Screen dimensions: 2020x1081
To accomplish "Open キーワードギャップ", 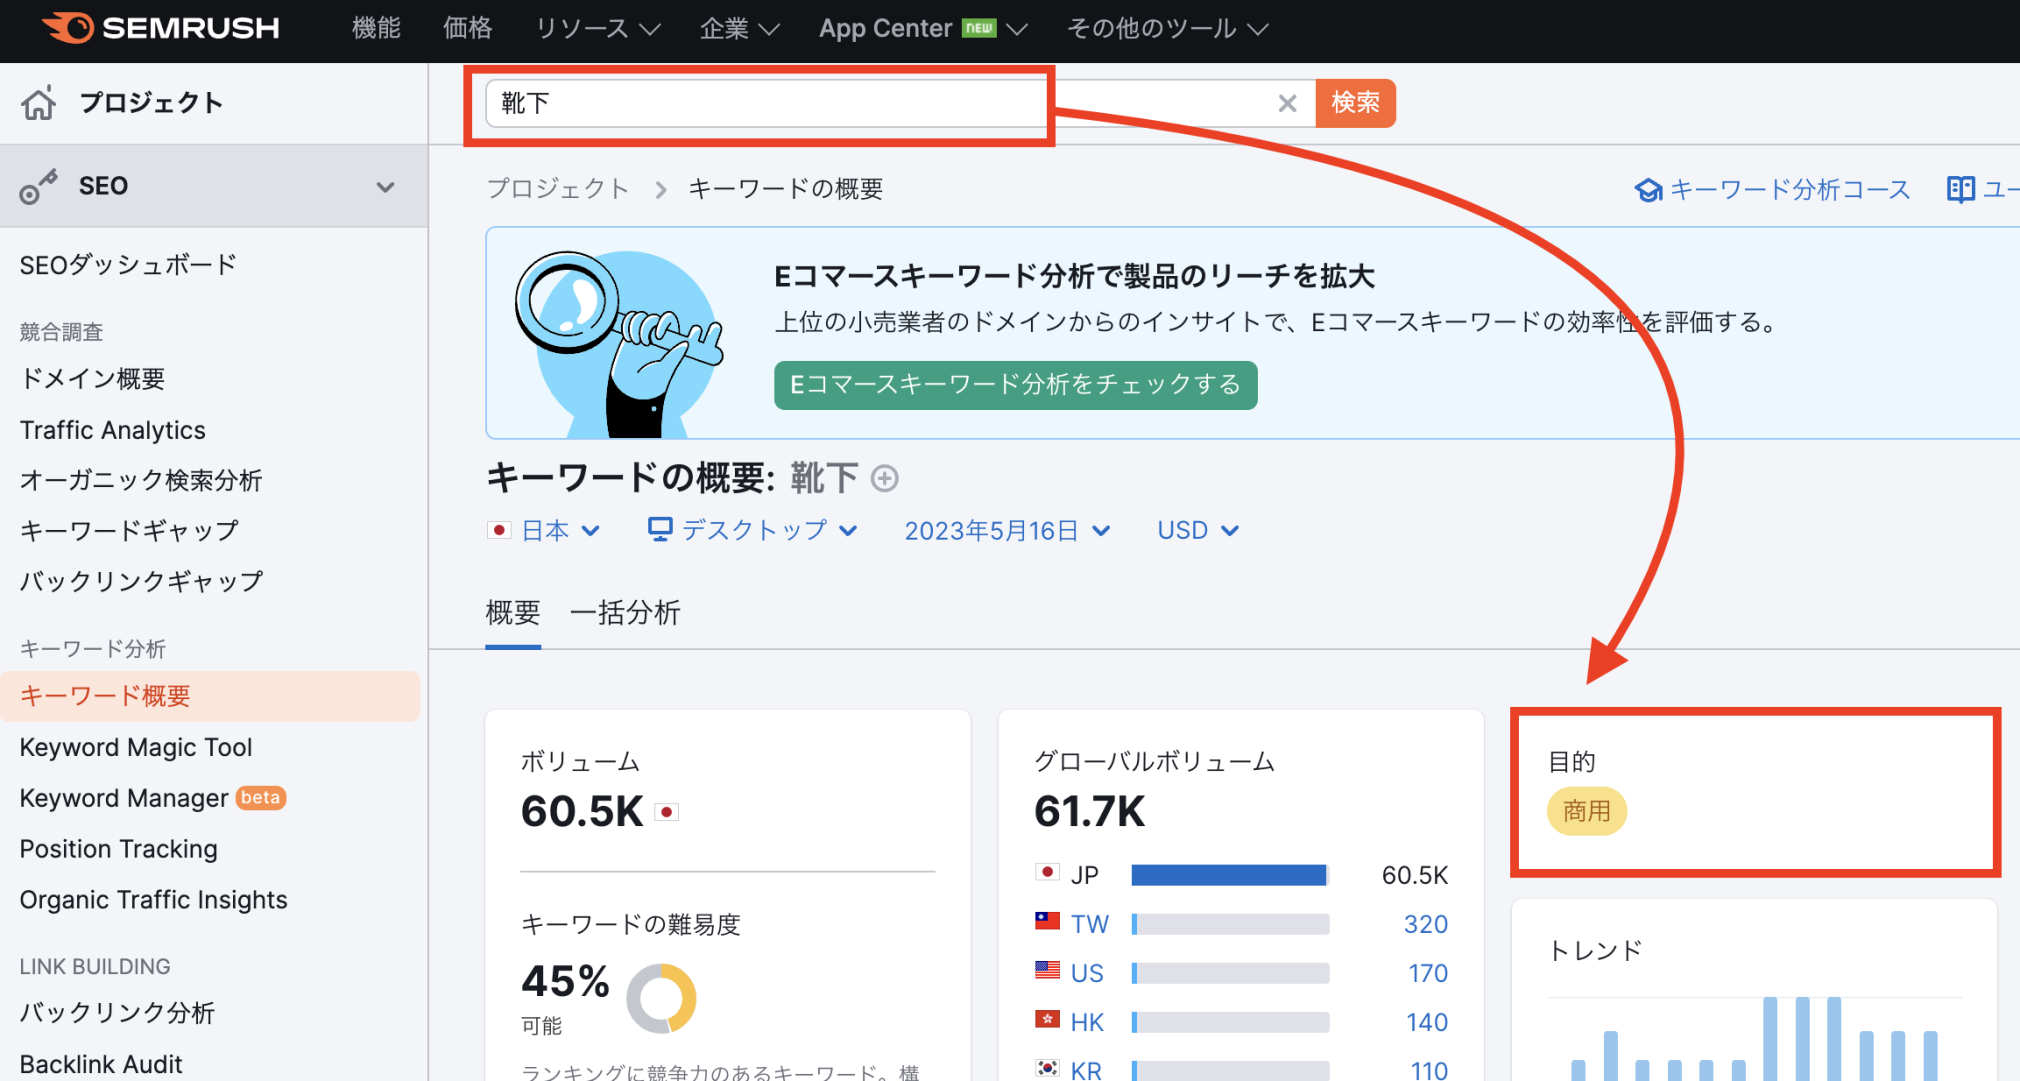I will [129, 531].
